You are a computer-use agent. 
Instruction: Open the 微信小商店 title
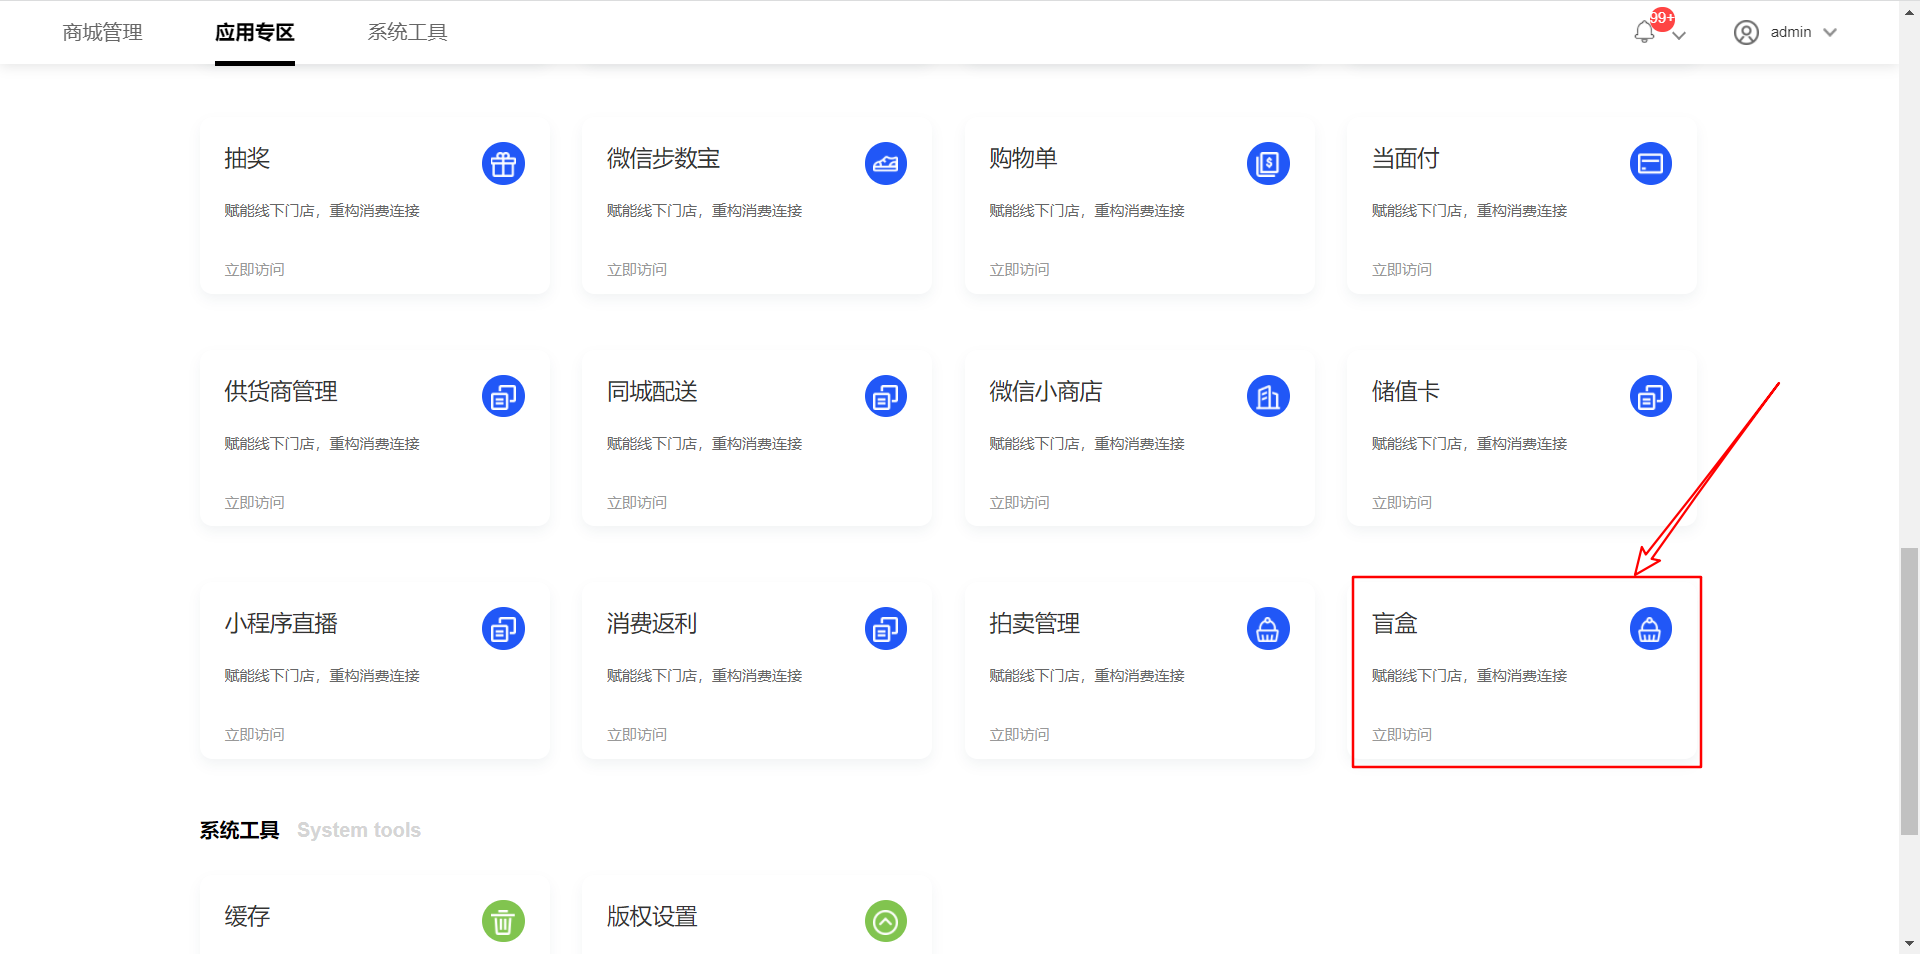[1045, 391]
